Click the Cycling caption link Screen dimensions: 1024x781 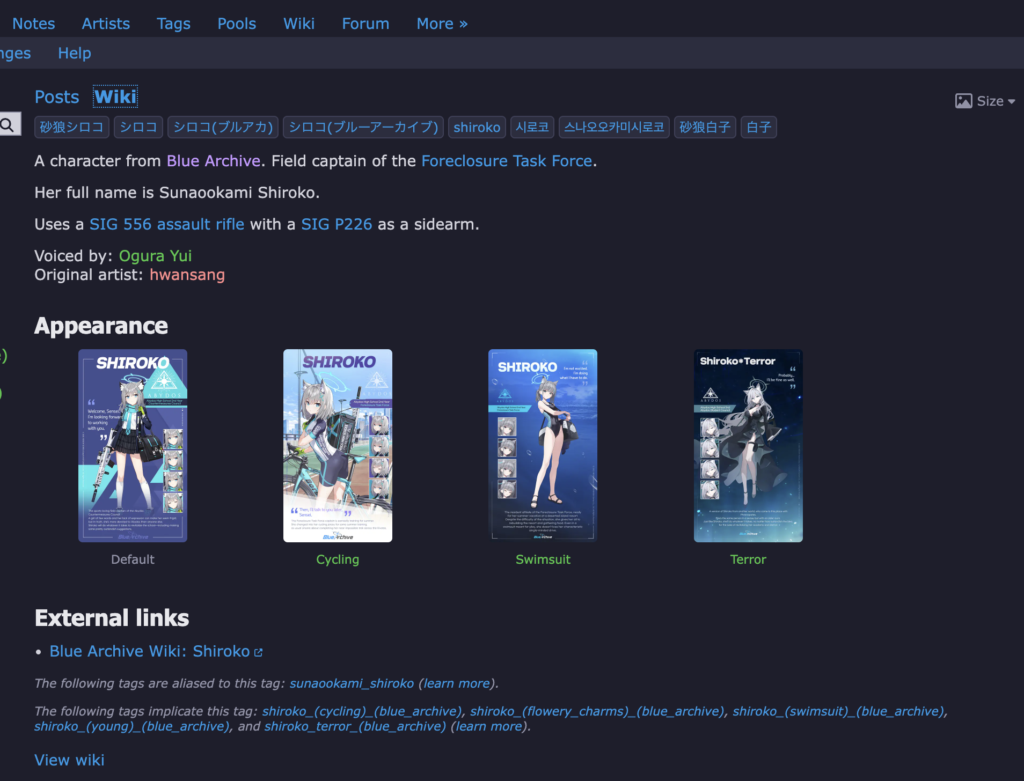(338, 559)
